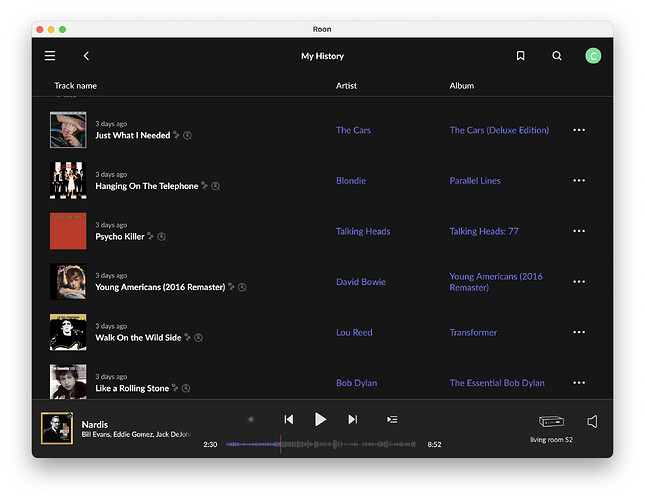Click the clock icon beside Just What I Needed

[x=187, y=135]
